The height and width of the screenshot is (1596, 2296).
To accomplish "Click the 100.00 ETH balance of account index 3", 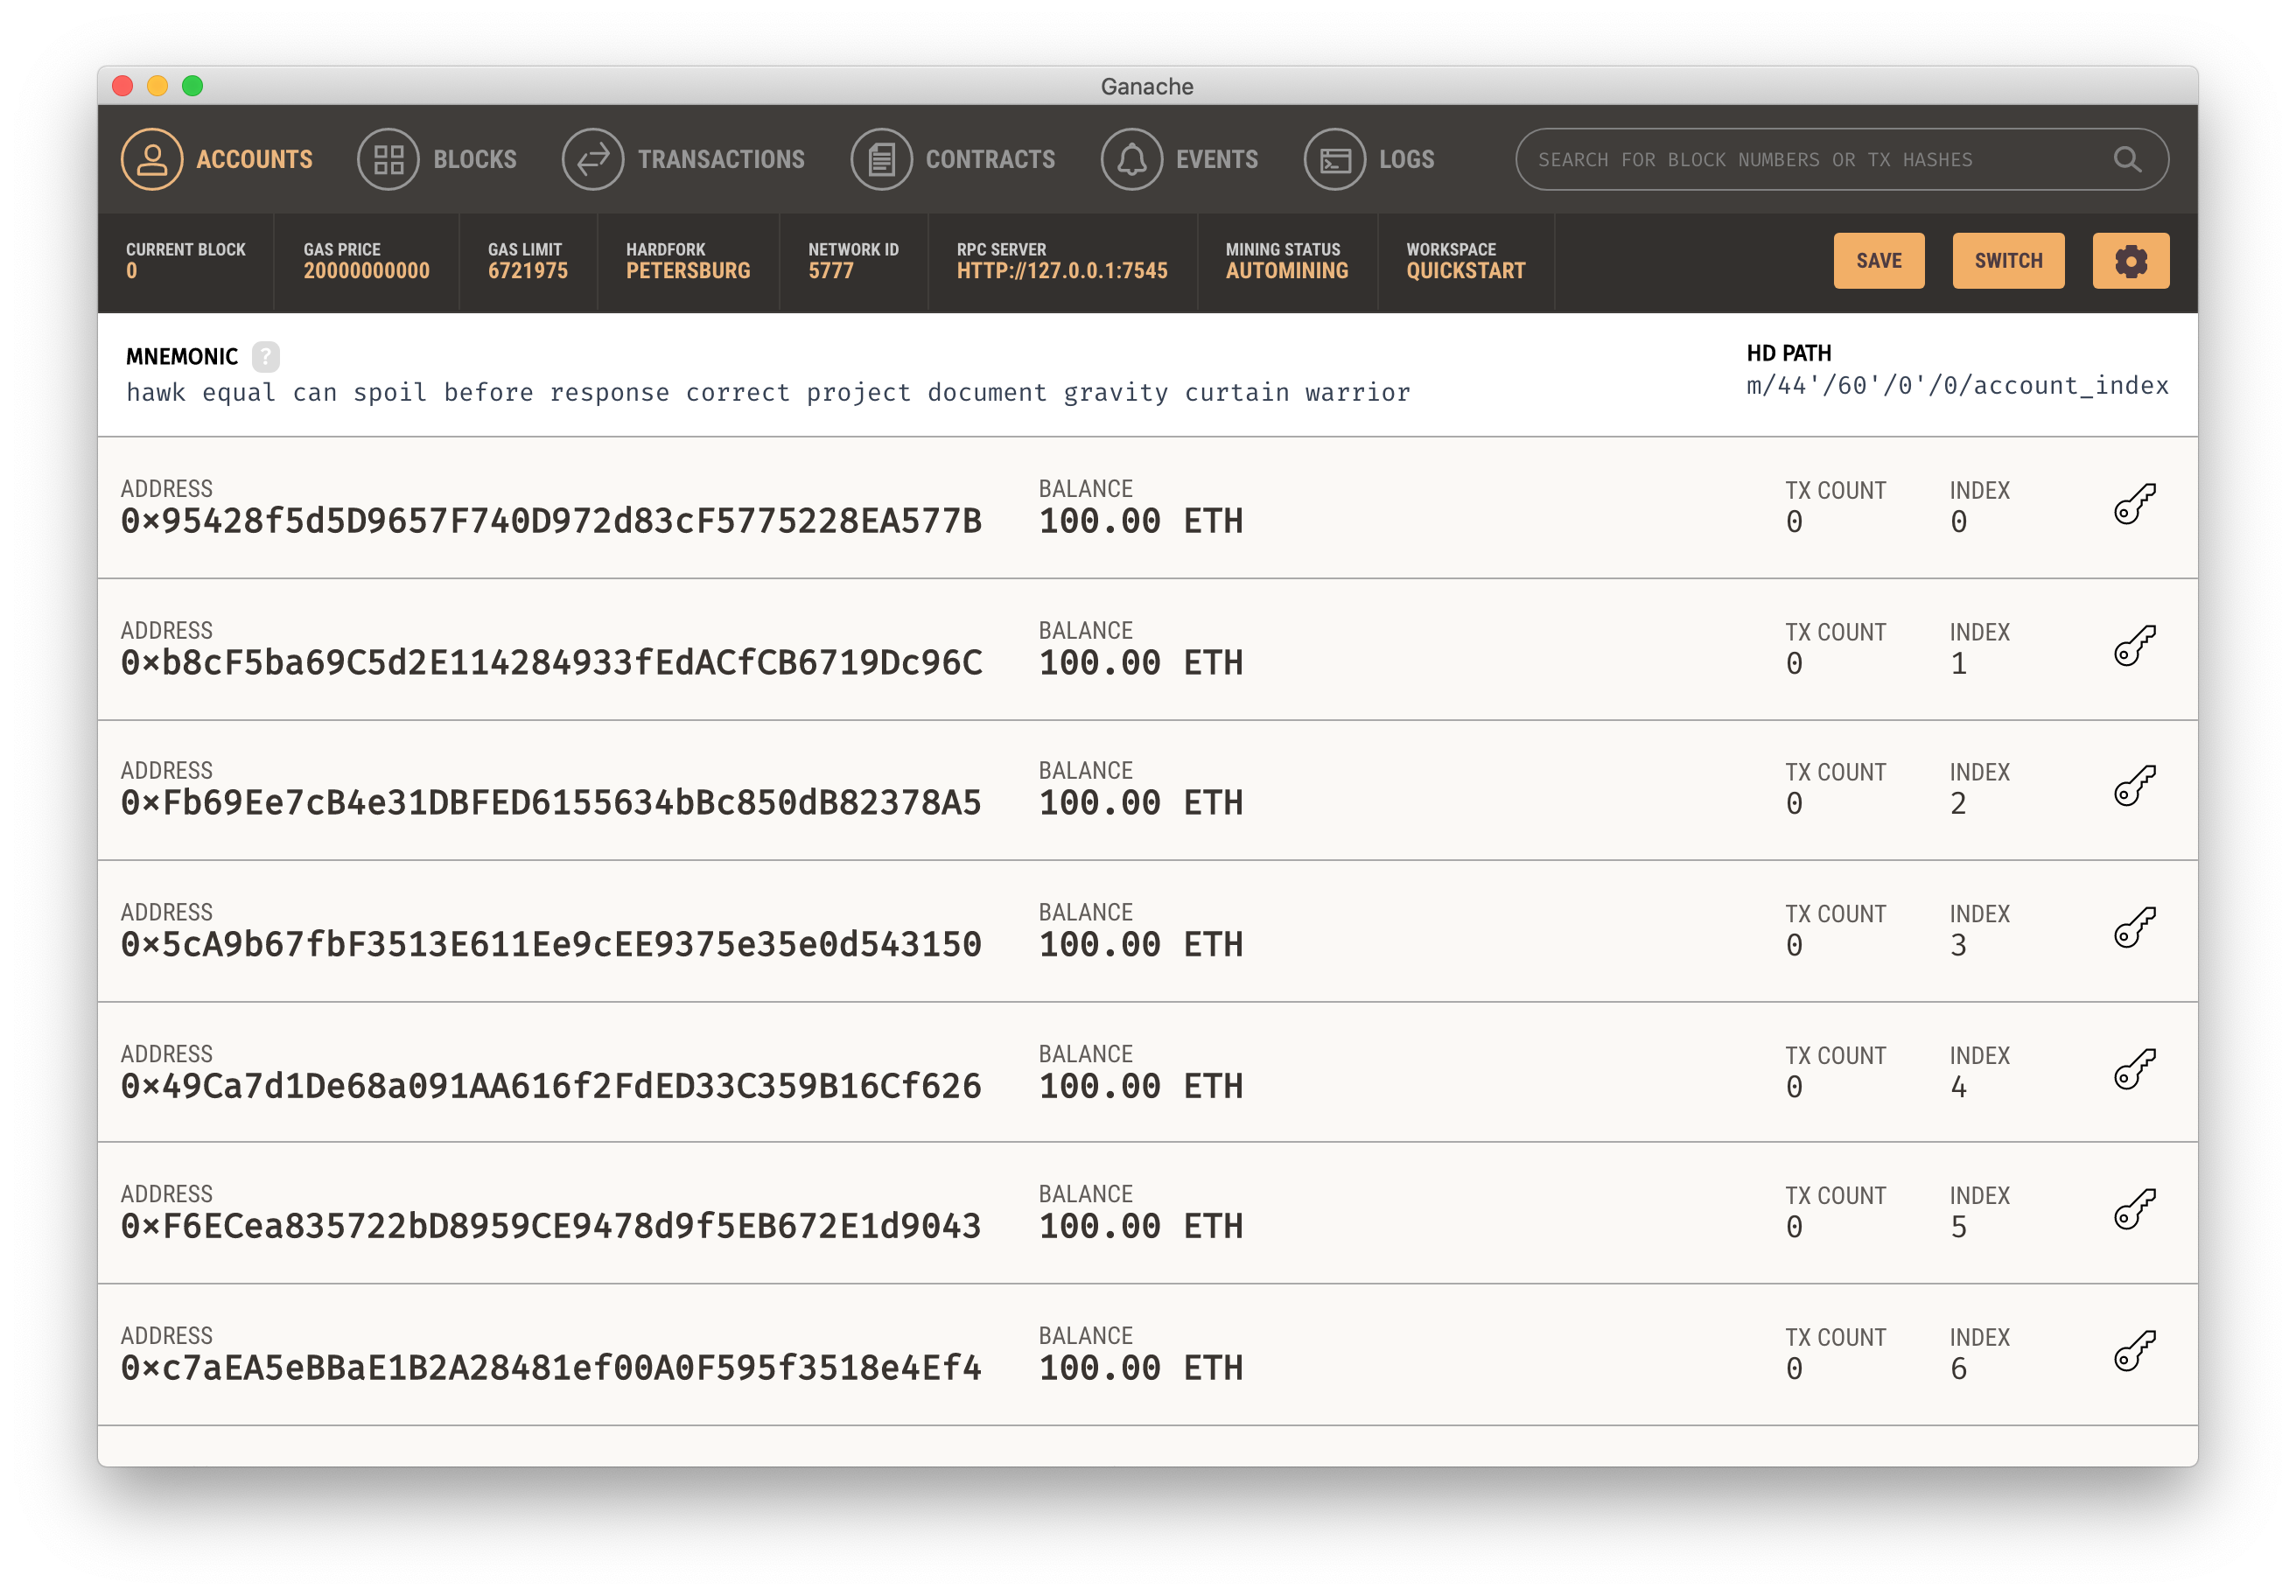I will click(x=1140, y=946).
